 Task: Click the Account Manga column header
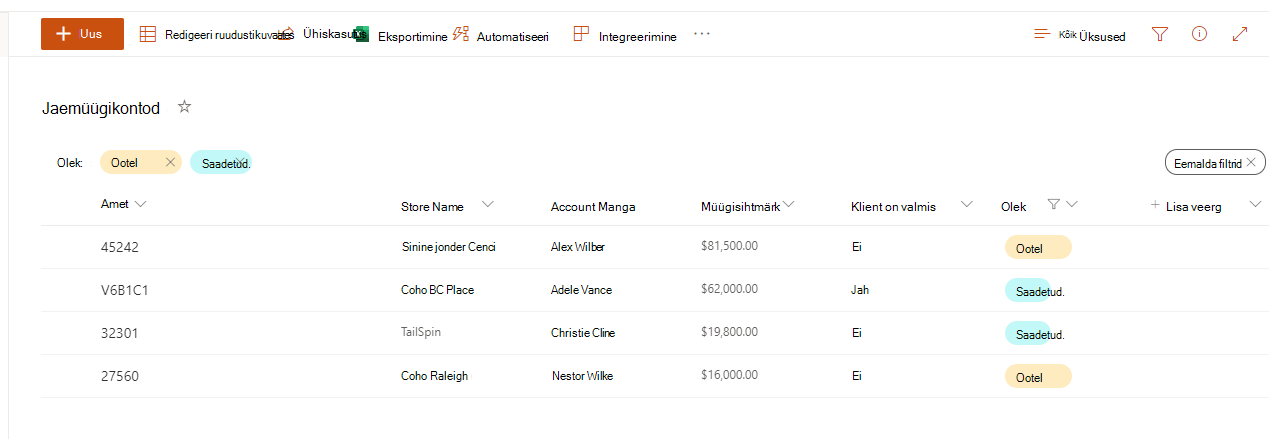pos(593,207)
